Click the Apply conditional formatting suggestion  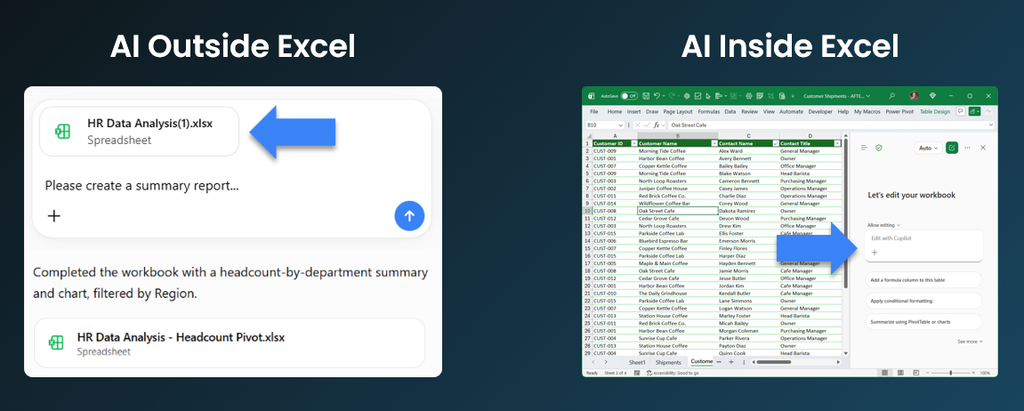(x=923, y=301)
